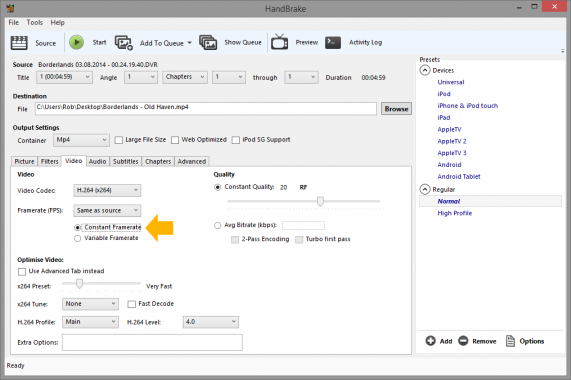Switch to the Picture tab
The height and width of the screenshot is (380, 571).
24,161
